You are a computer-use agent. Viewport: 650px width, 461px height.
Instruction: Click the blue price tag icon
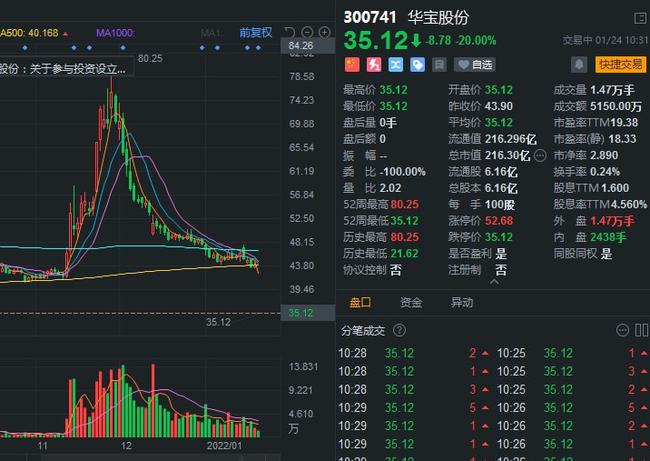417,65
